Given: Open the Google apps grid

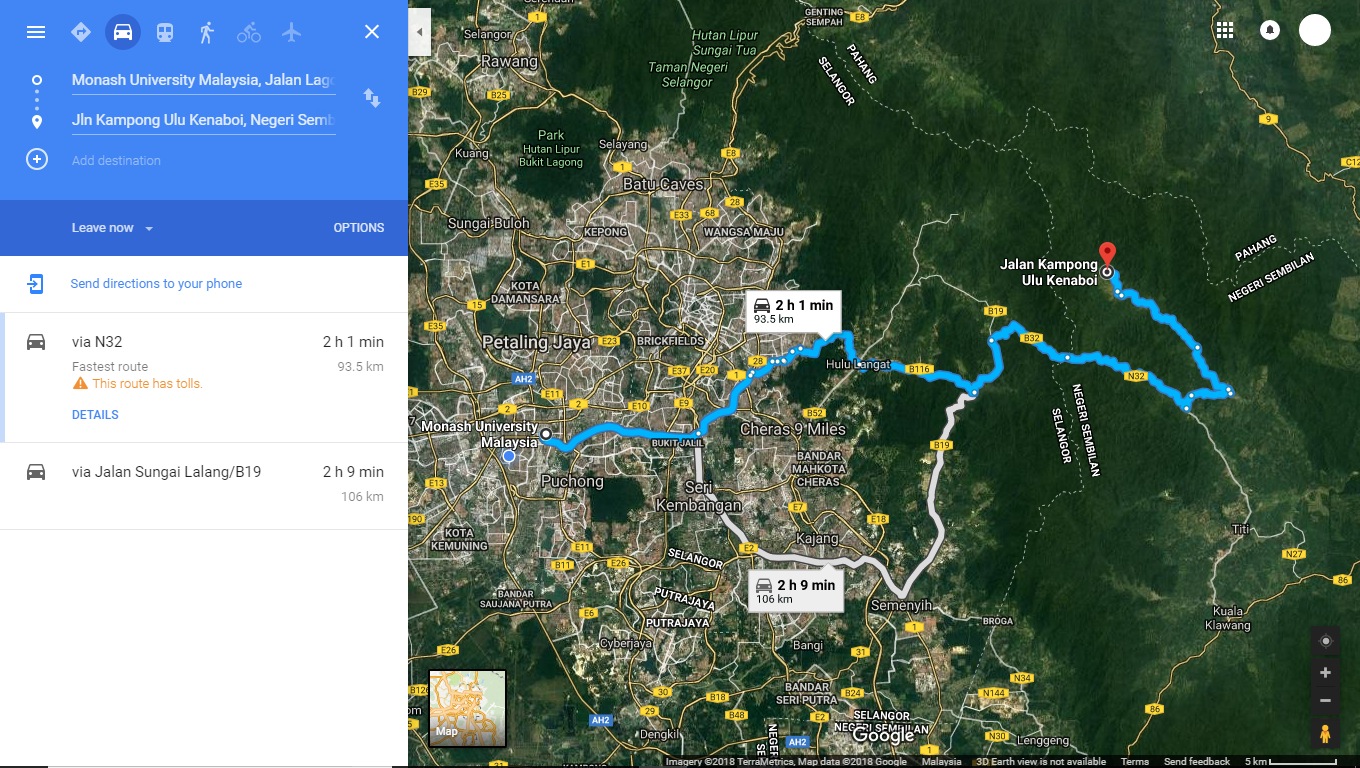Looking at the screenshot, I should [1225, 30].
